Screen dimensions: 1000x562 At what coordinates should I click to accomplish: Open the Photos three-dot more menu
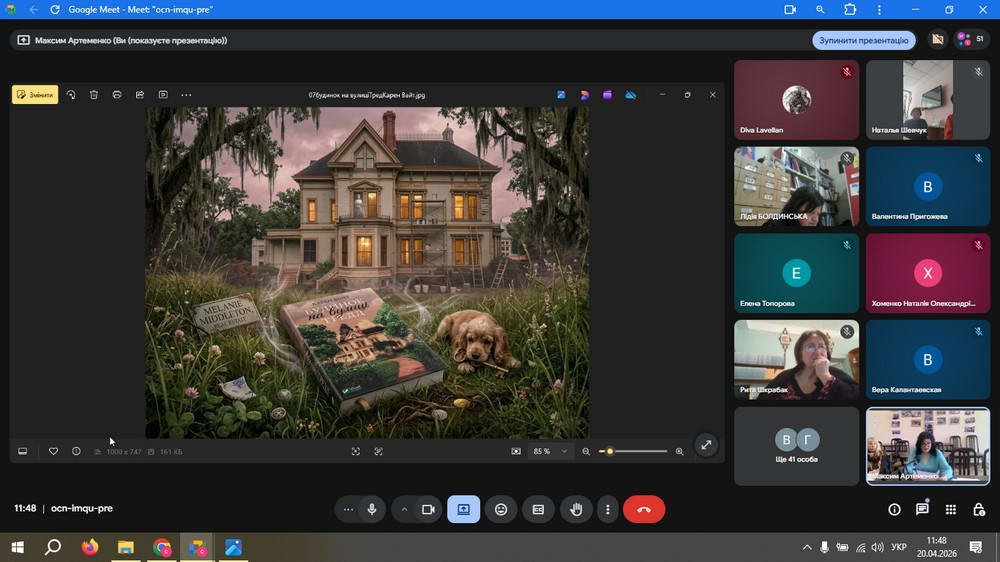click(x=186, y=95)
